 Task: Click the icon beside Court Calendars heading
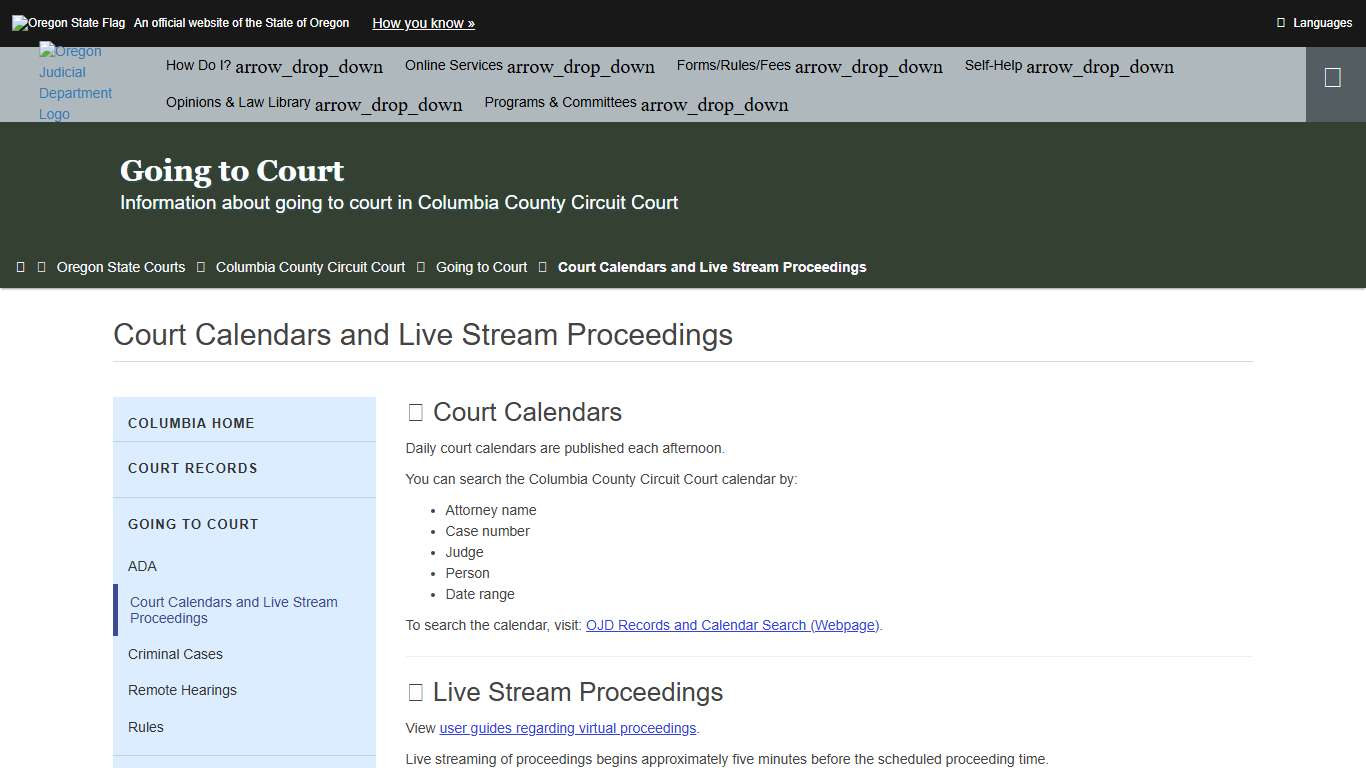[414, 411]
